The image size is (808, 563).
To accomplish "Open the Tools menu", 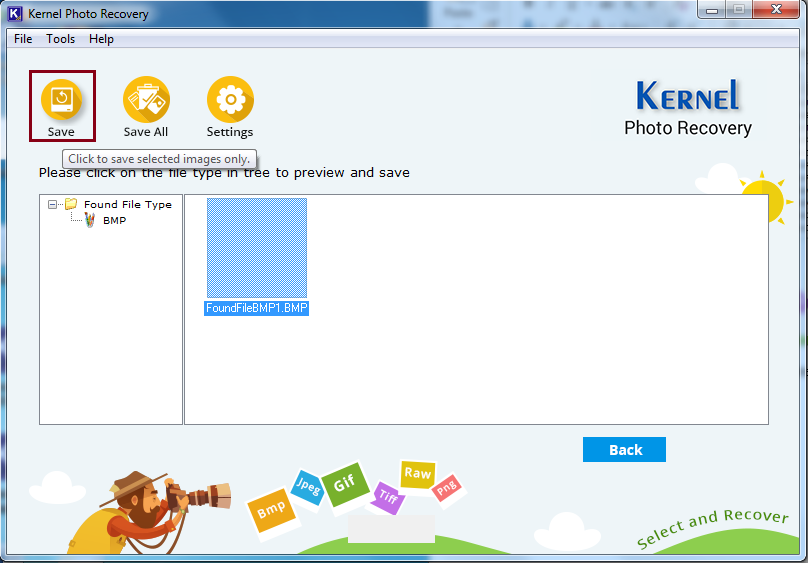I will pos(60,39).
